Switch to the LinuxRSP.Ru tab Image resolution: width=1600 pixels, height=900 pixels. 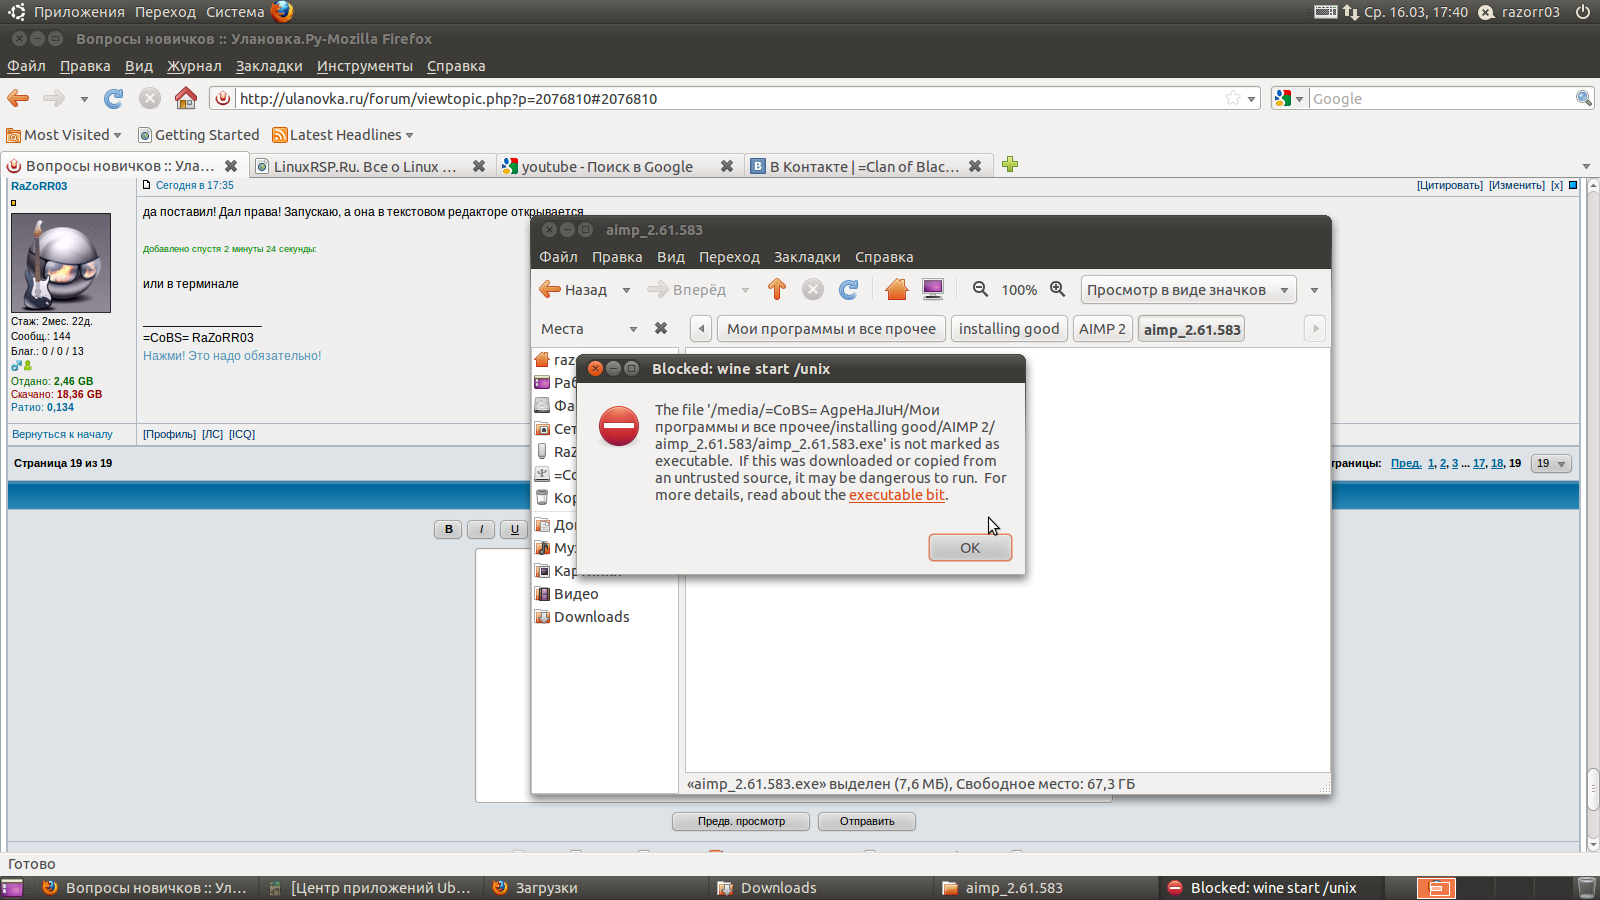point(365,166)
